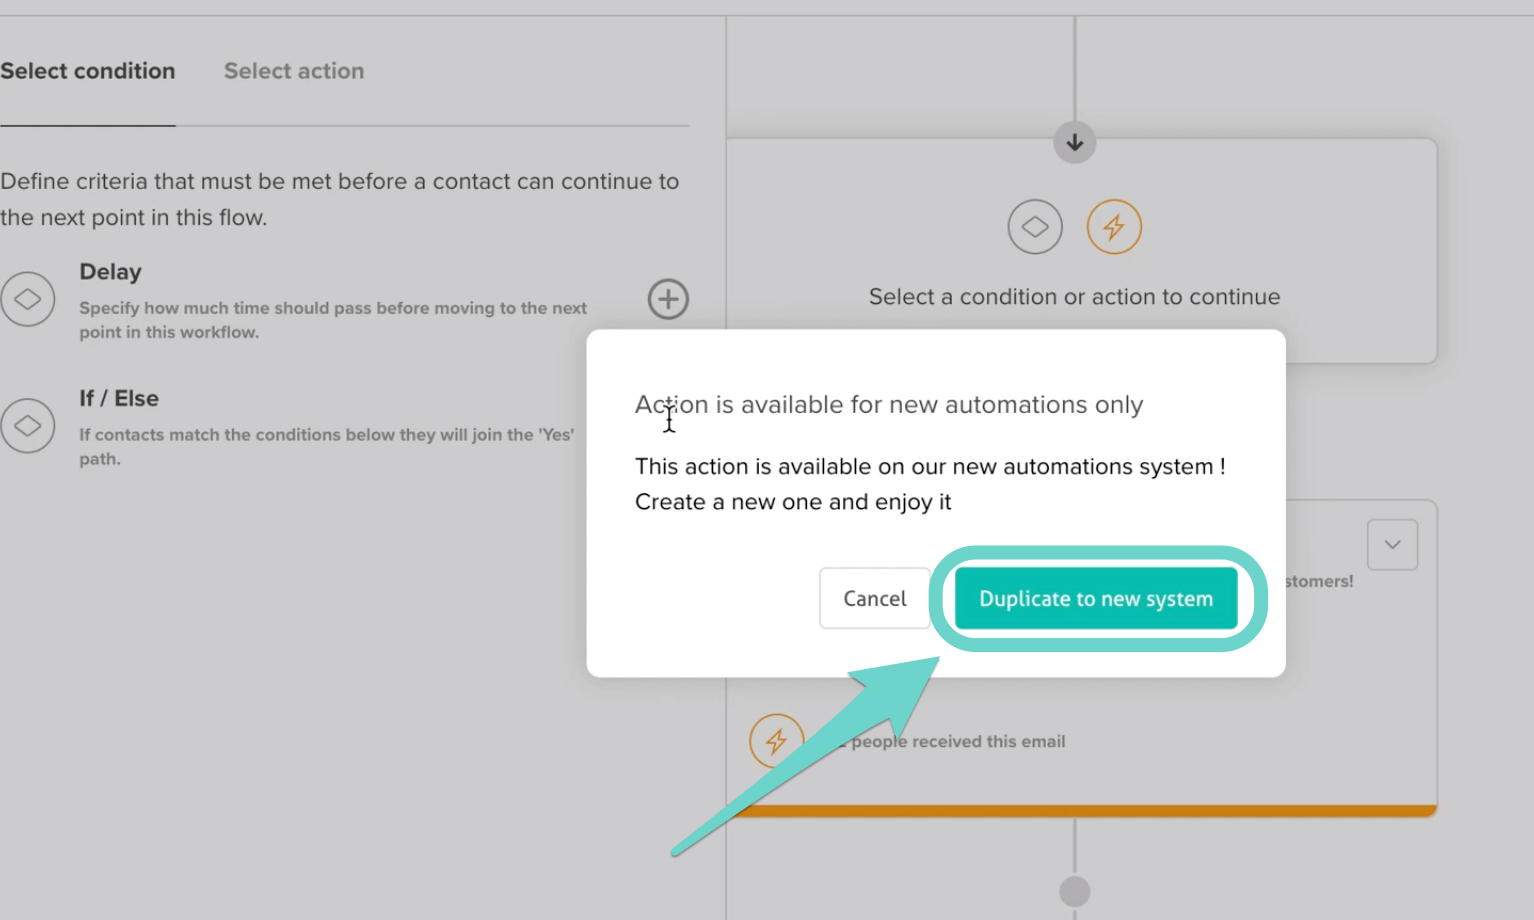Add the Delay condition with plus icon
This screenshot has width=1534, height=920.
click(668, 299)
